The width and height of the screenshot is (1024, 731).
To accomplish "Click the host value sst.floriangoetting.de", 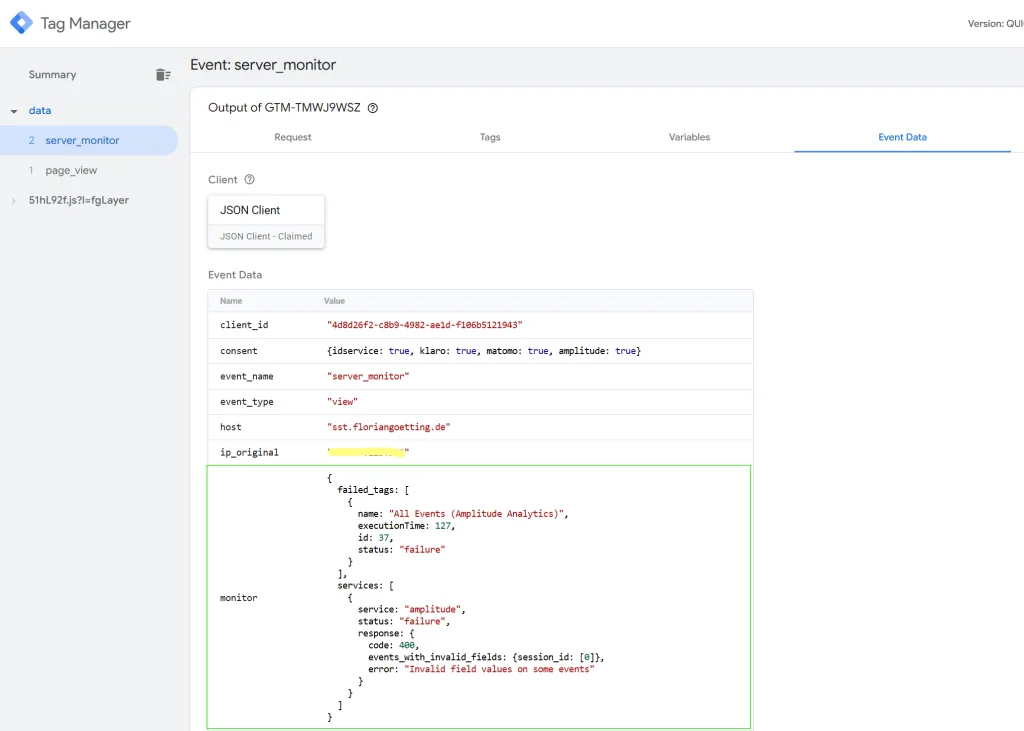I will pyautogui.click(x=389, y=427).
